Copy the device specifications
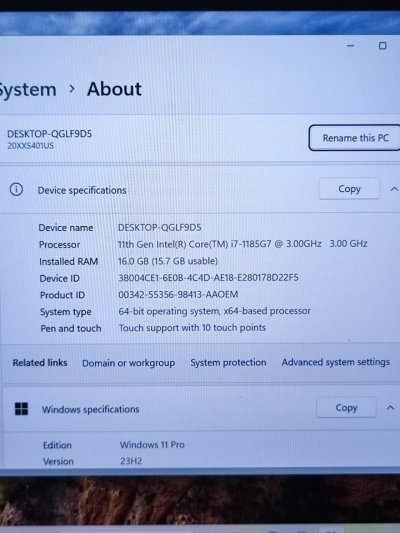 click(x=349, y=189)
